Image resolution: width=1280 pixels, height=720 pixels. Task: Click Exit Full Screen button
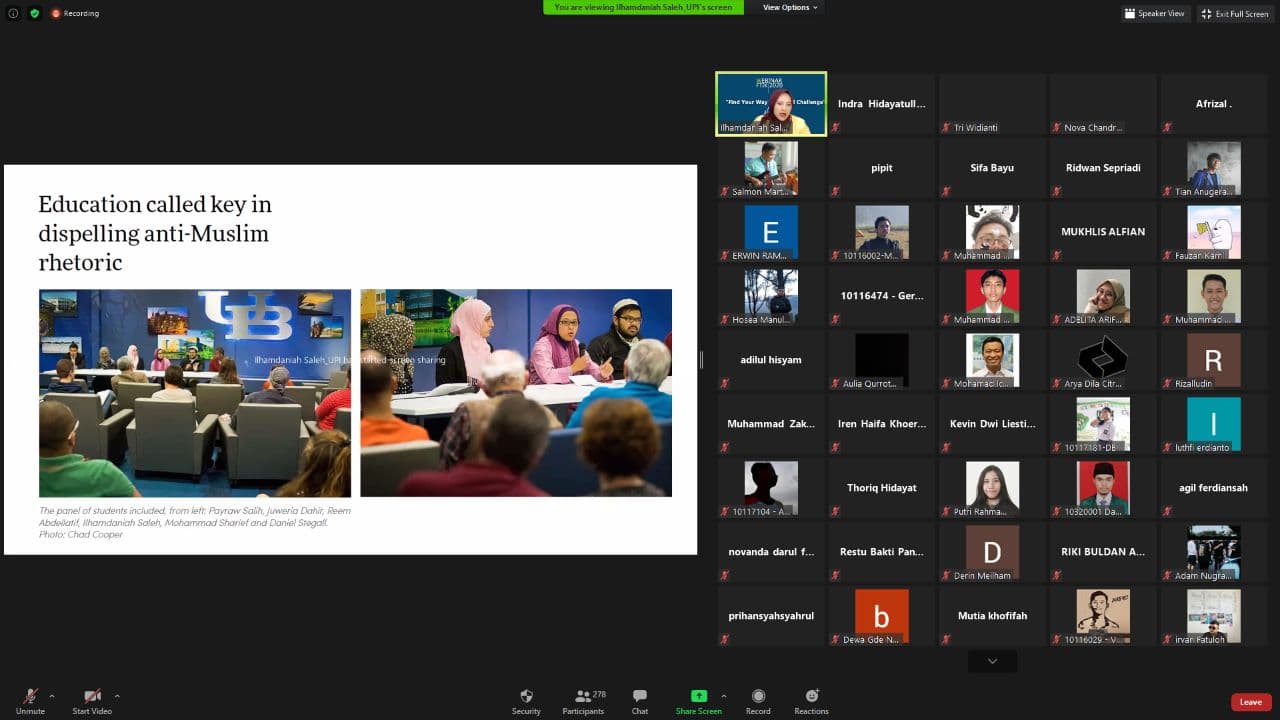coord(1235,13)
